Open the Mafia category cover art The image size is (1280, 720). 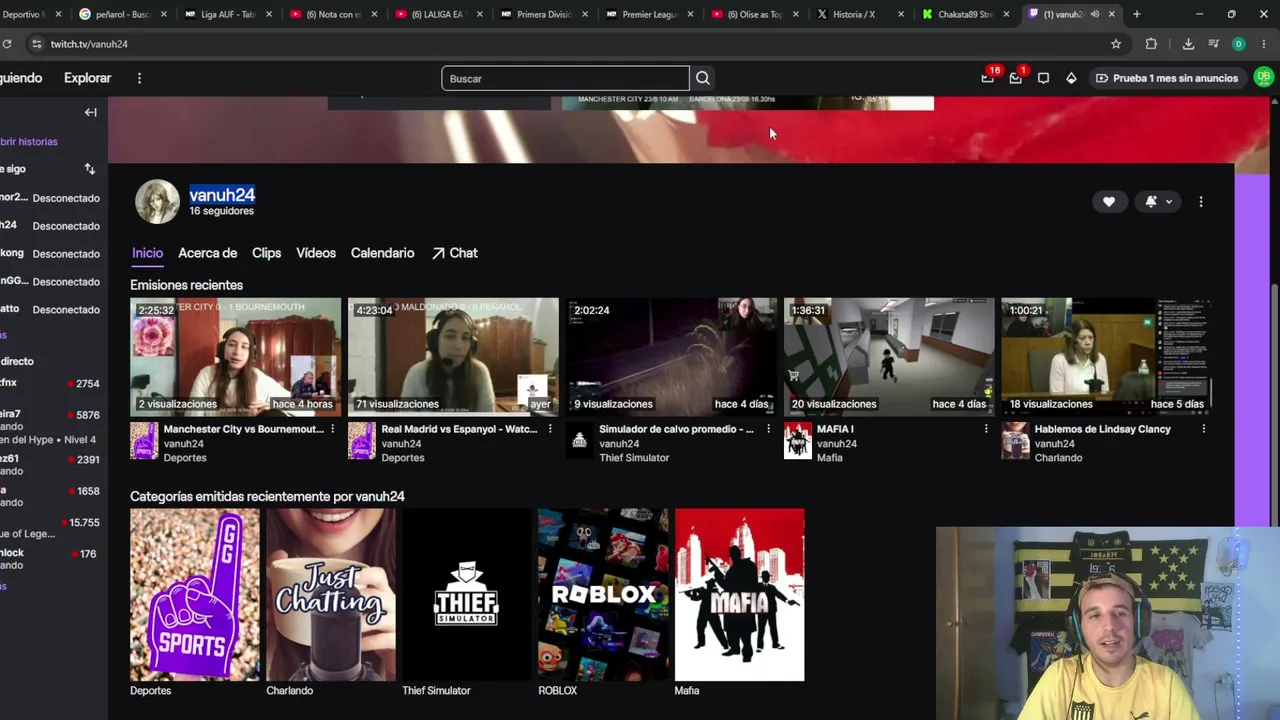tap(739, 595)
